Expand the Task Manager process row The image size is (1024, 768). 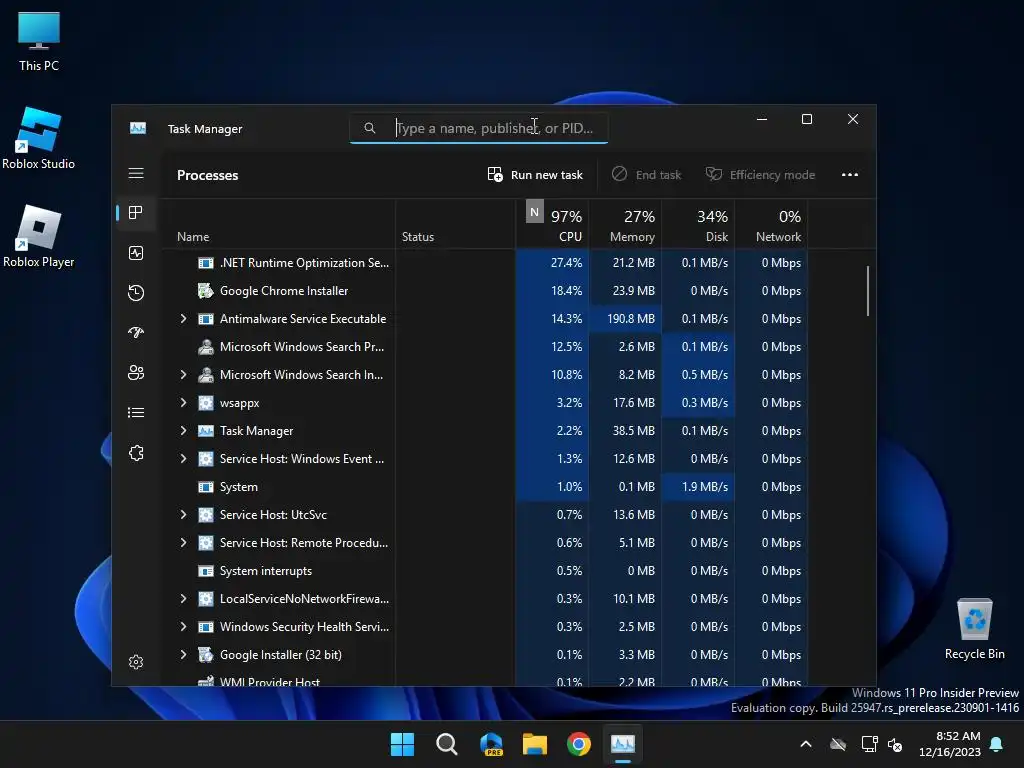184,430
